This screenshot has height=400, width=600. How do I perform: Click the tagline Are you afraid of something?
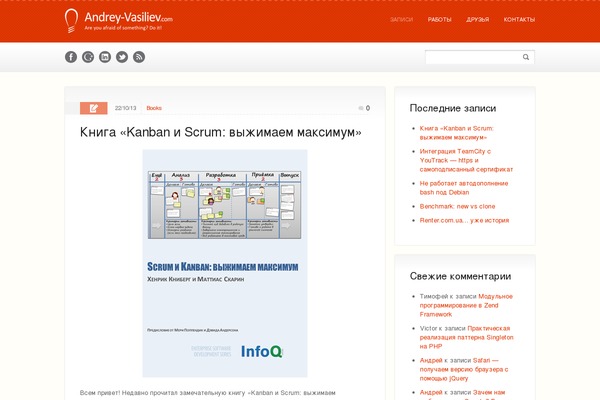(x=123, y=28)
